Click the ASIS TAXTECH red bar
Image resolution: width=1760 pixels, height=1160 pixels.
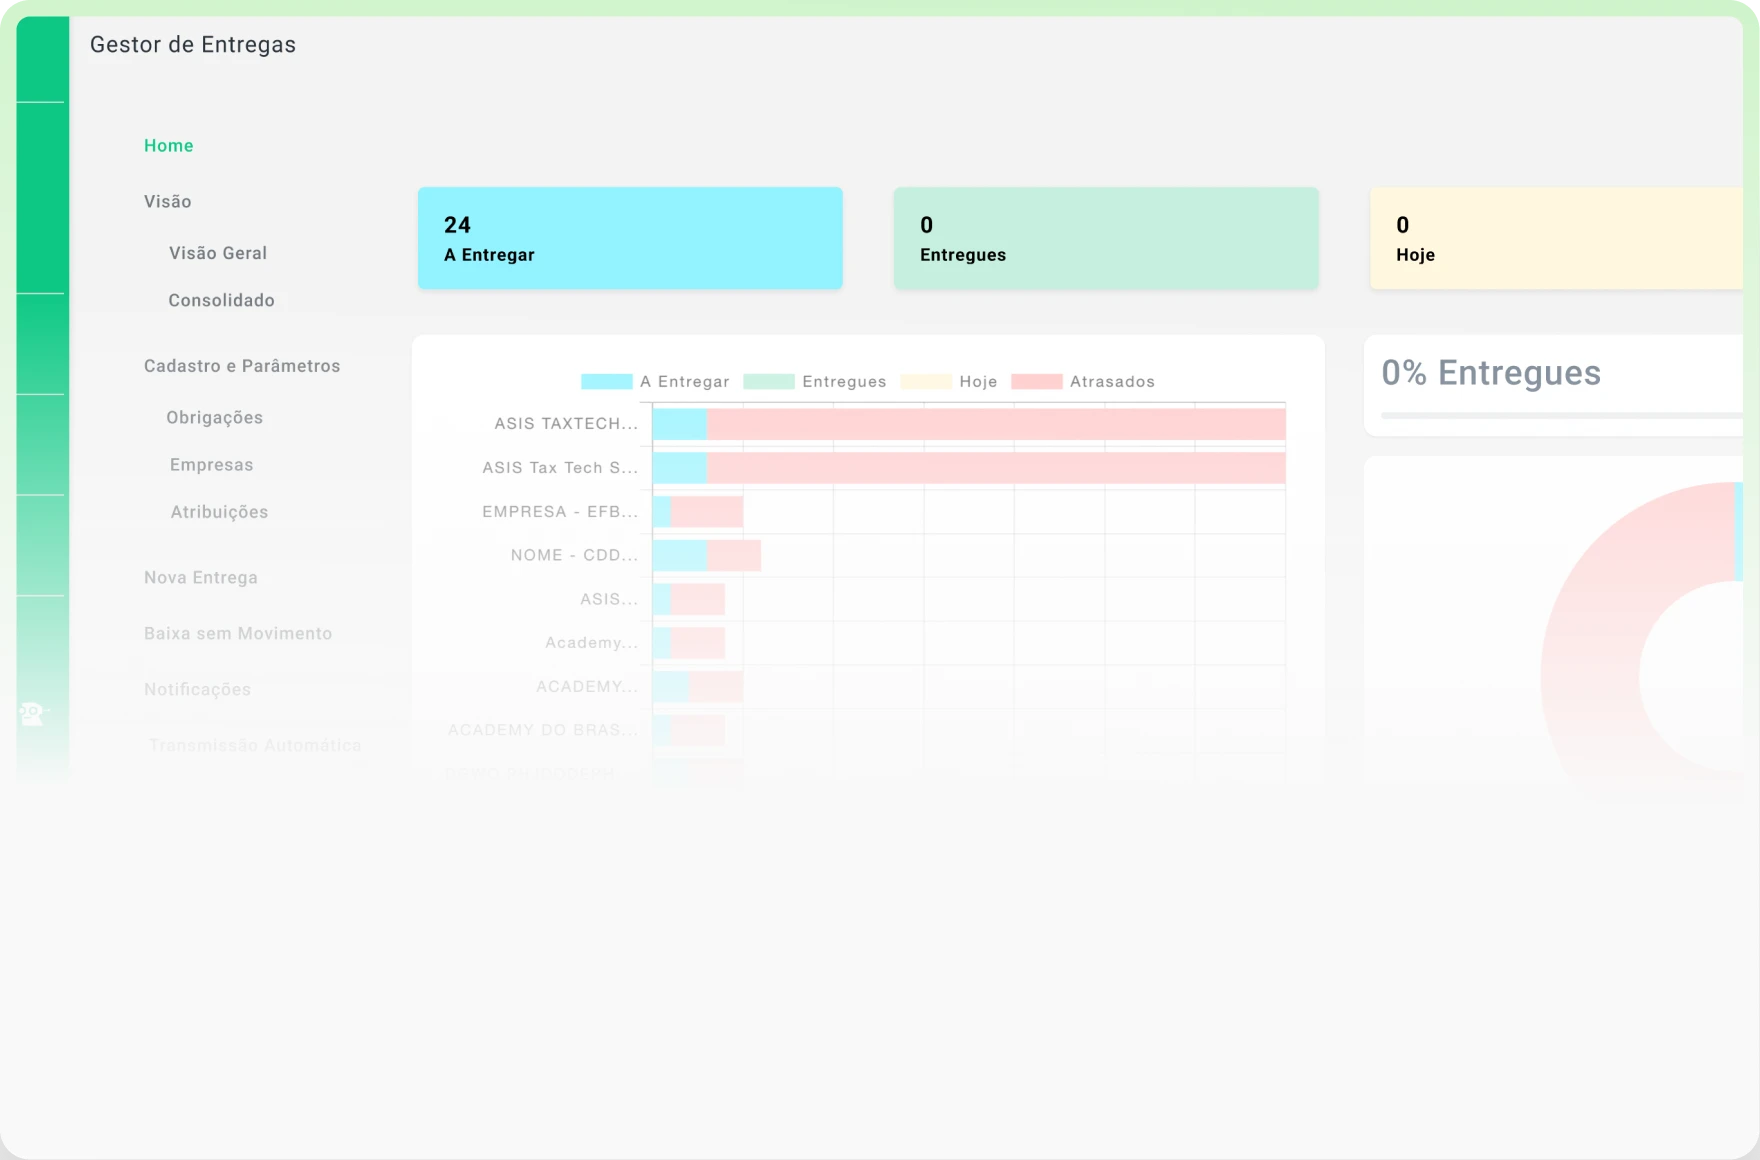tap(996, 424)
